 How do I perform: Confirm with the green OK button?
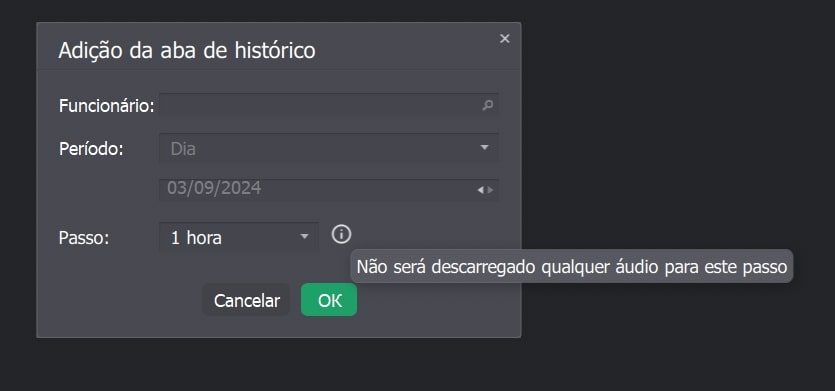click(x=329, y=300)
